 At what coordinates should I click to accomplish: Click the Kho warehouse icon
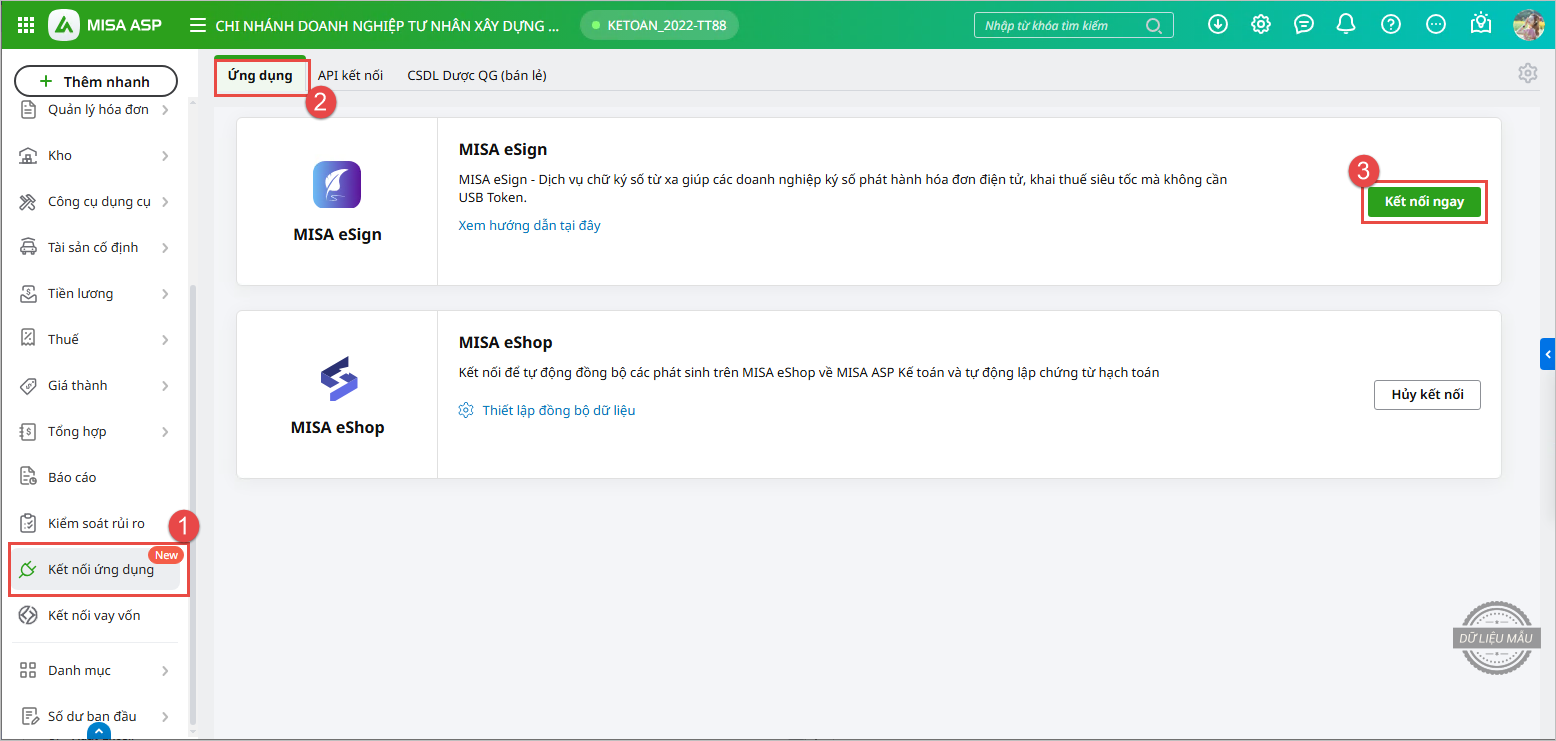(x=28, y=156)
